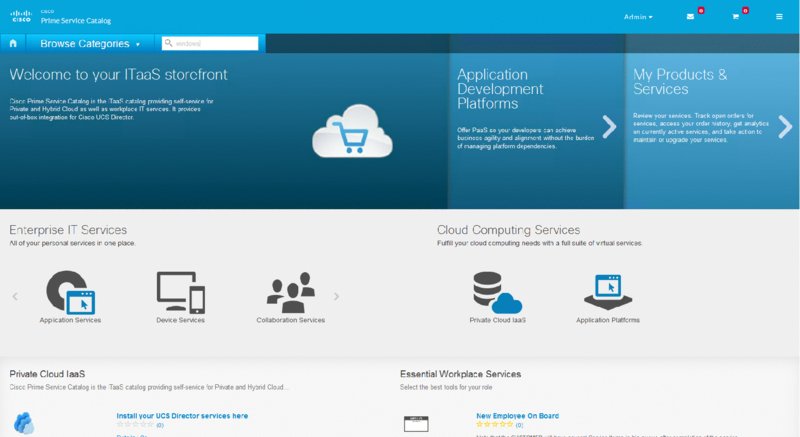Open the messages envelope icon
This screenshot has width=800, height=437.
[x=690, y=17]
